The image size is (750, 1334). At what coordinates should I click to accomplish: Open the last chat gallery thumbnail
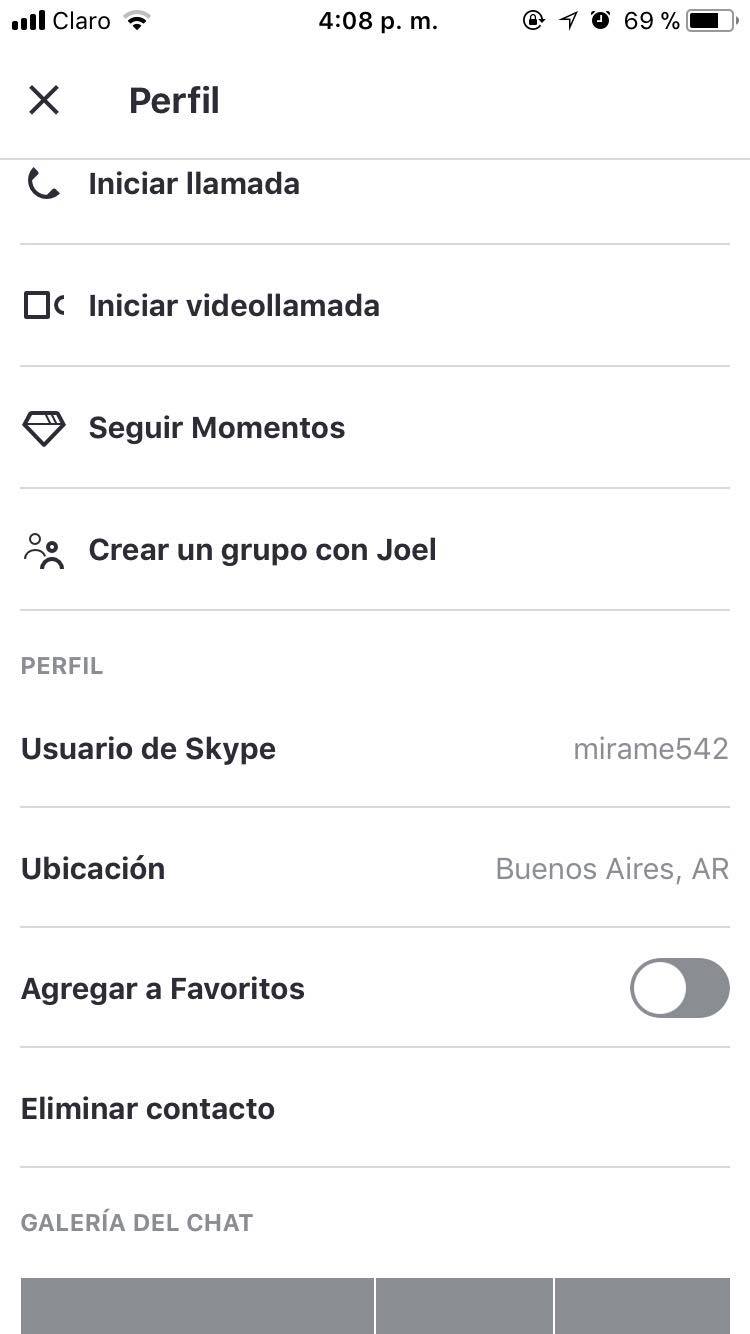pyautogui.click(x=643, y=1306)
